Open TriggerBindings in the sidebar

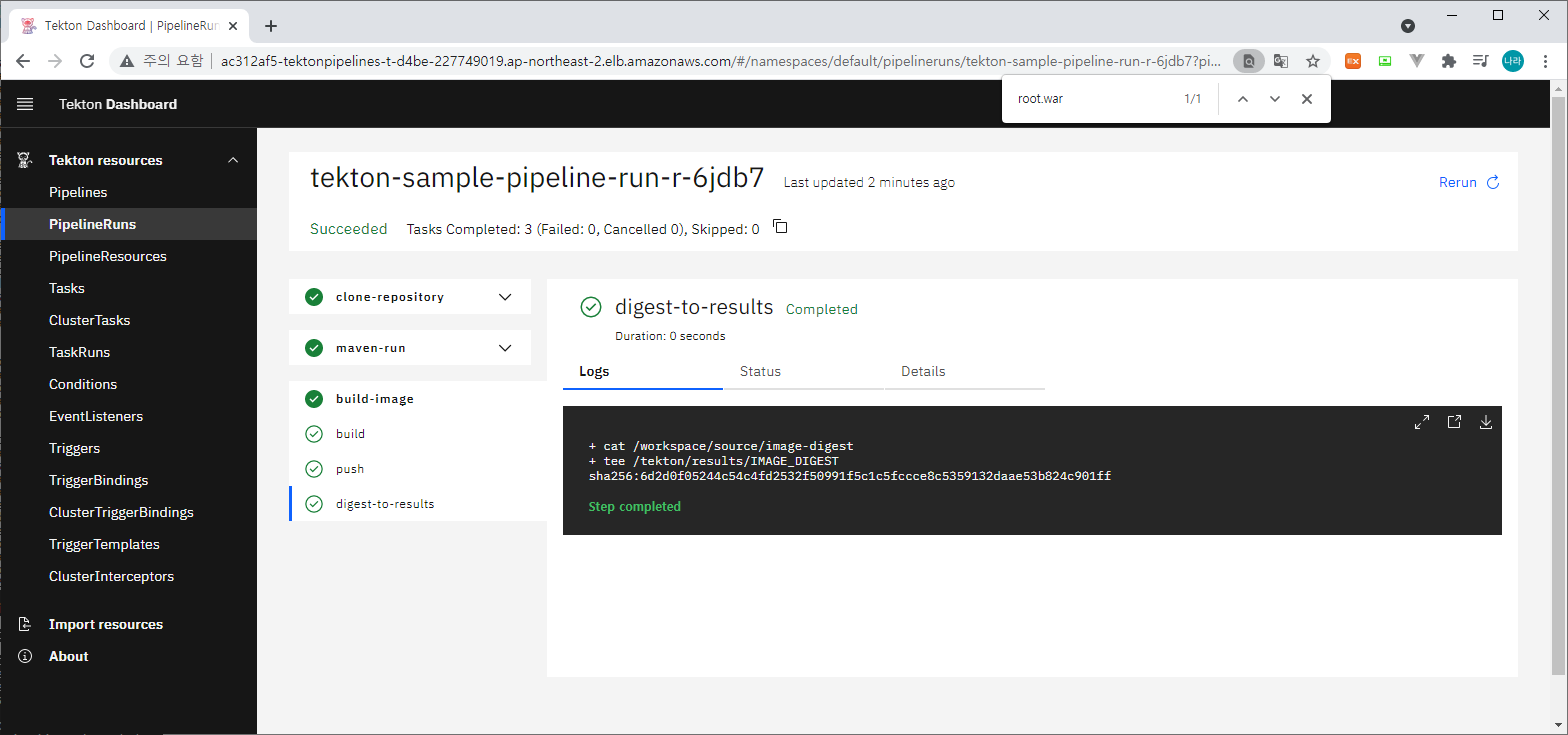128,480
